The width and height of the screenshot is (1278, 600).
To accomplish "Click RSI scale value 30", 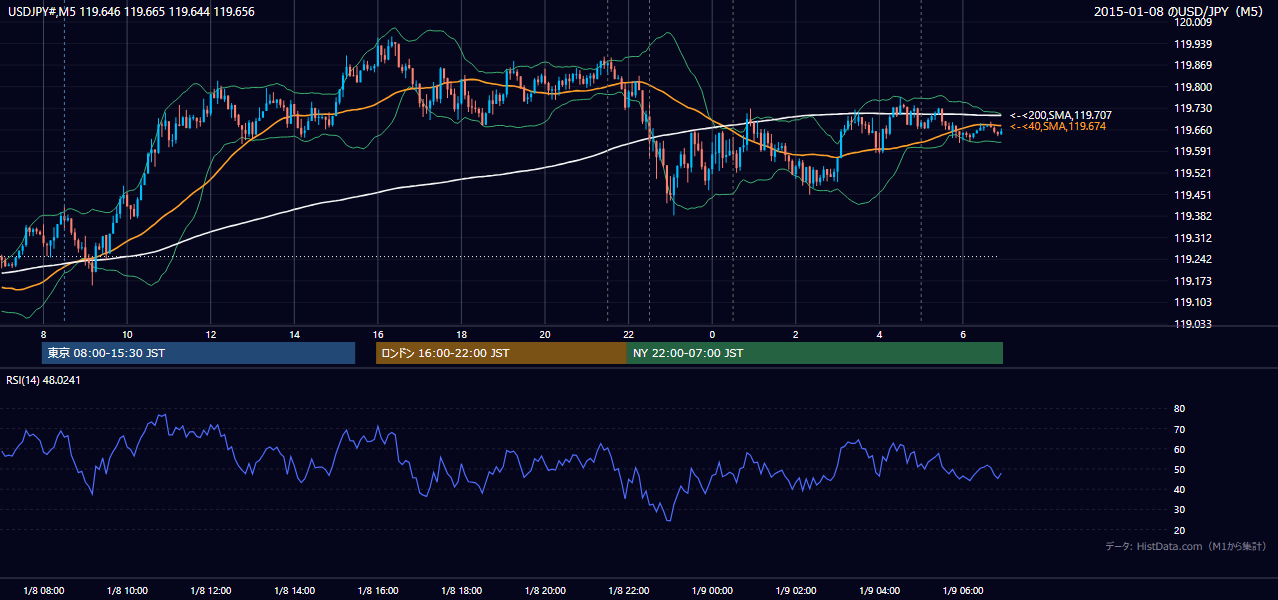I will [x=1179, y=510].
